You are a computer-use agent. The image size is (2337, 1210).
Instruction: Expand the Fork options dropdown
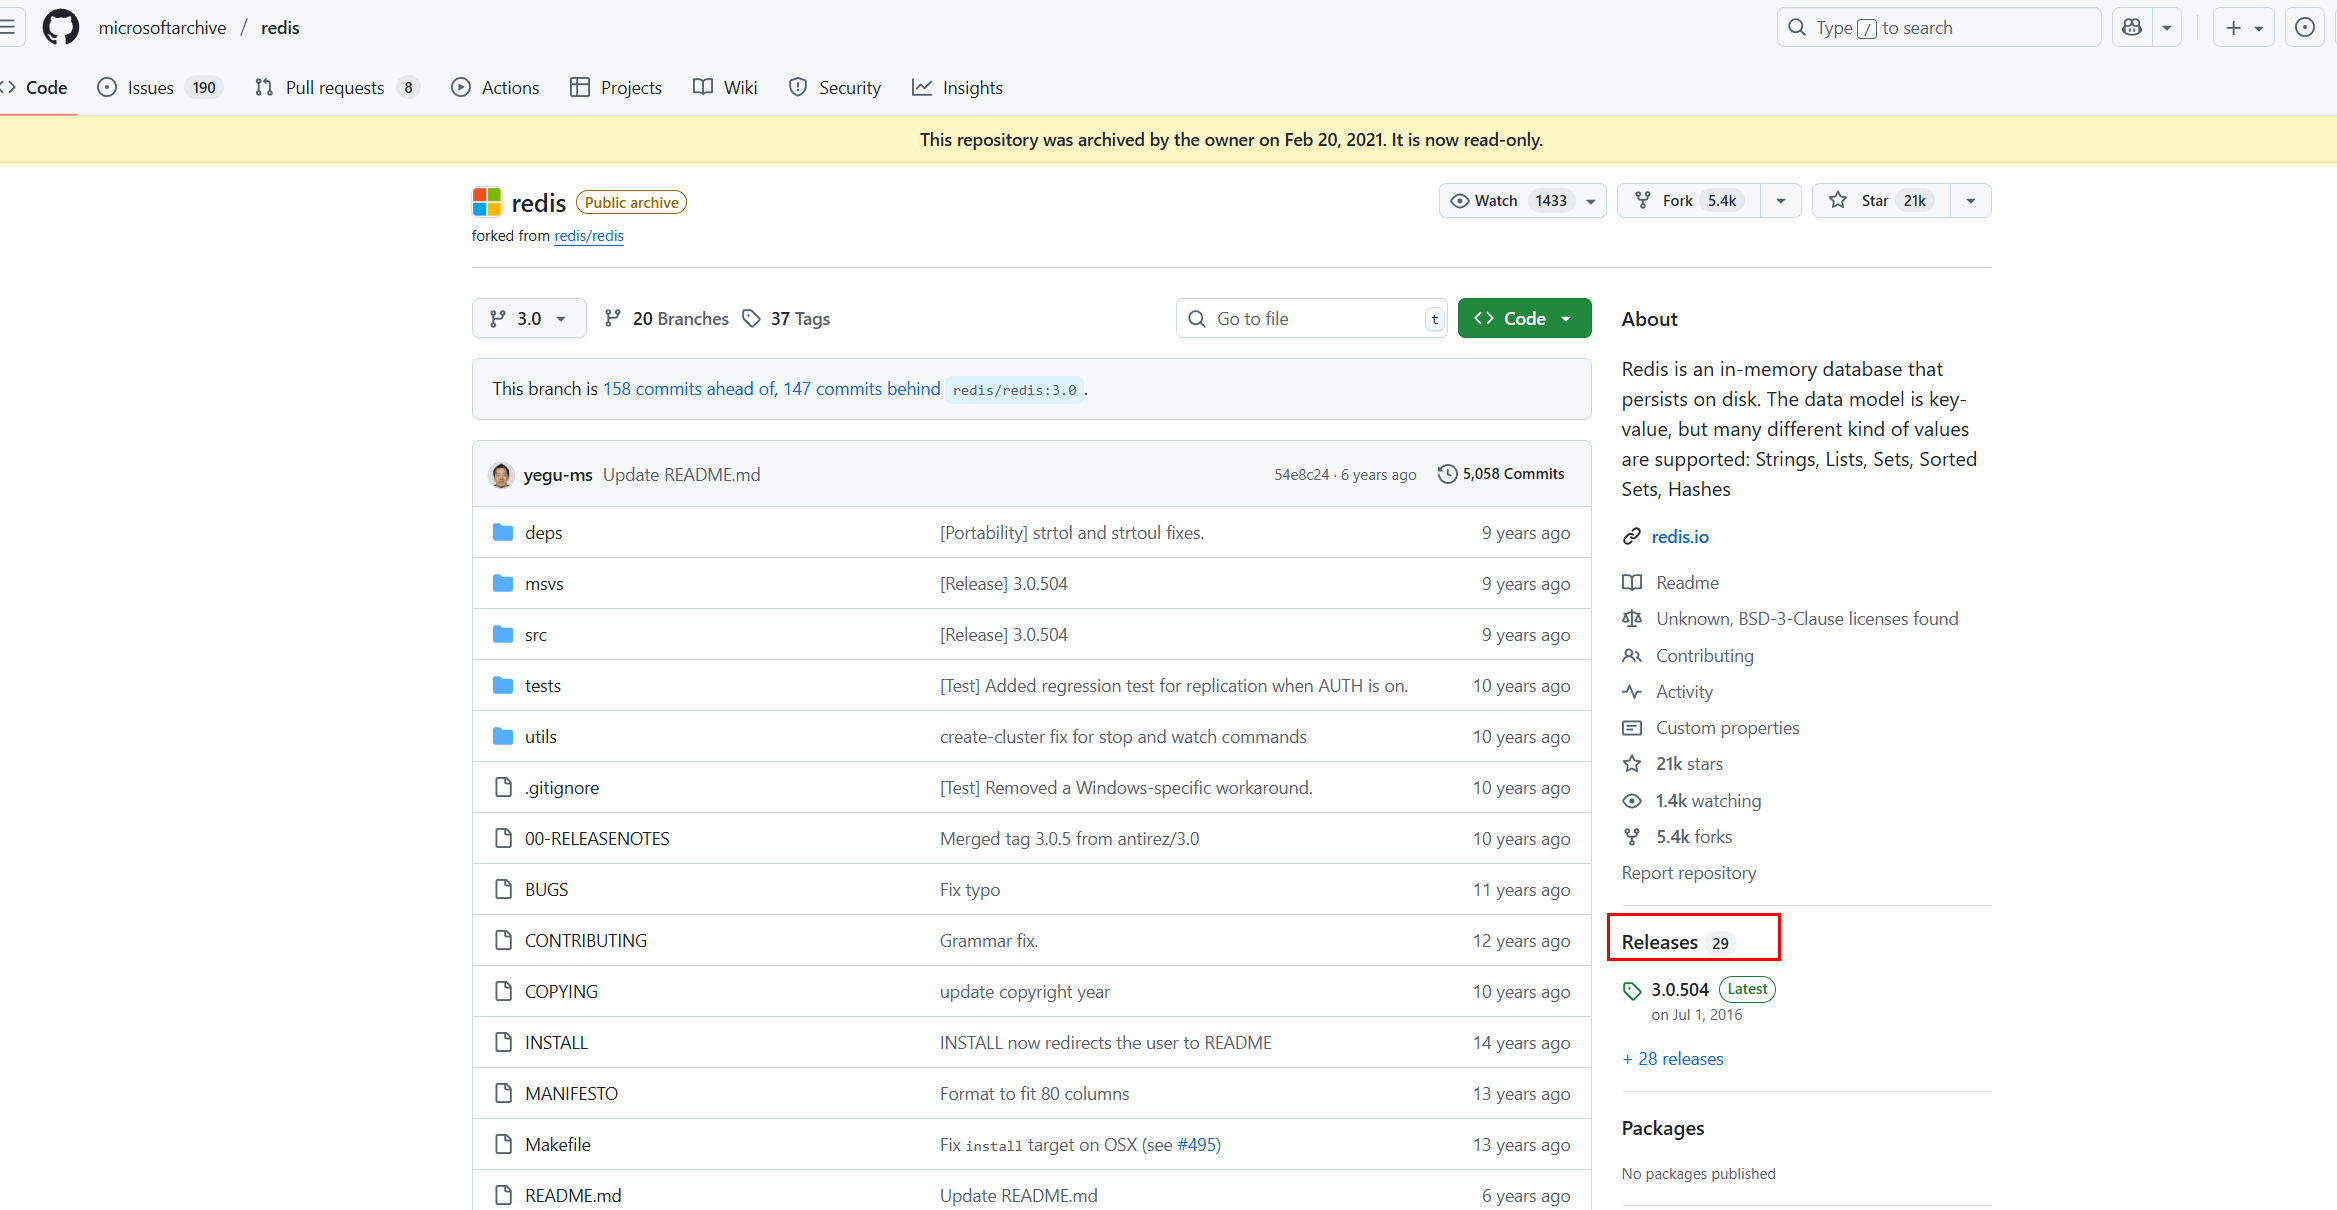(x=1781, y=201)
